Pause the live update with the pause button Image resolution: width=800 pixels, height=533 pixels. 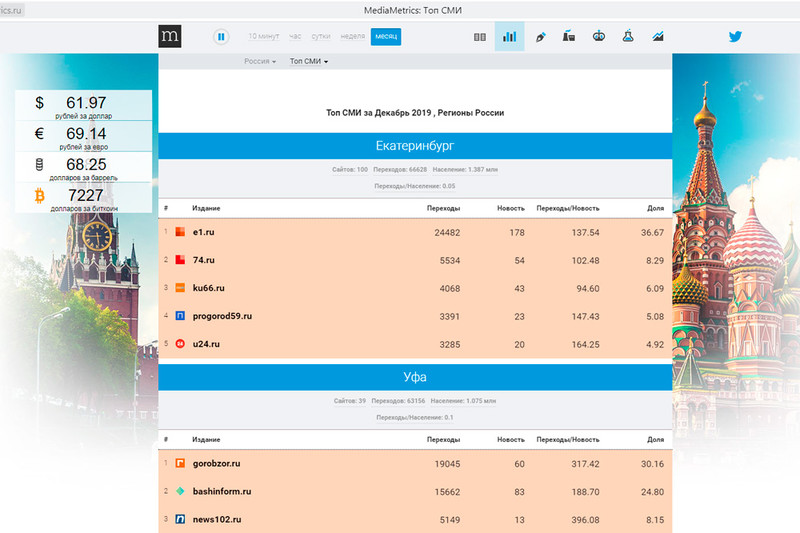click(221, 37)
